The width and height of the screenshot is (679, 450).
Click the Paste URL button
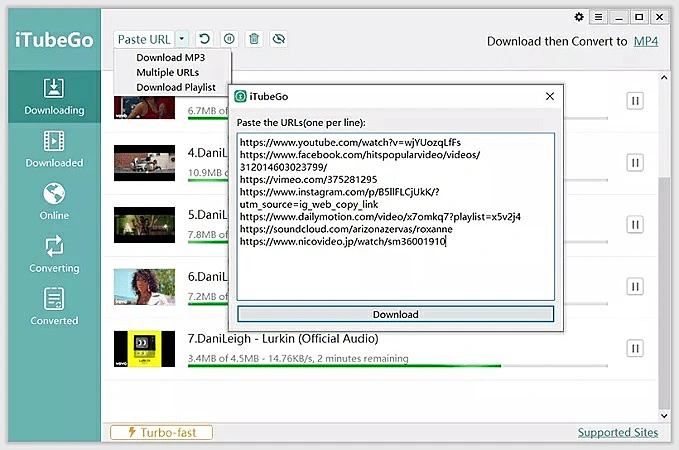tap(144, 39)
